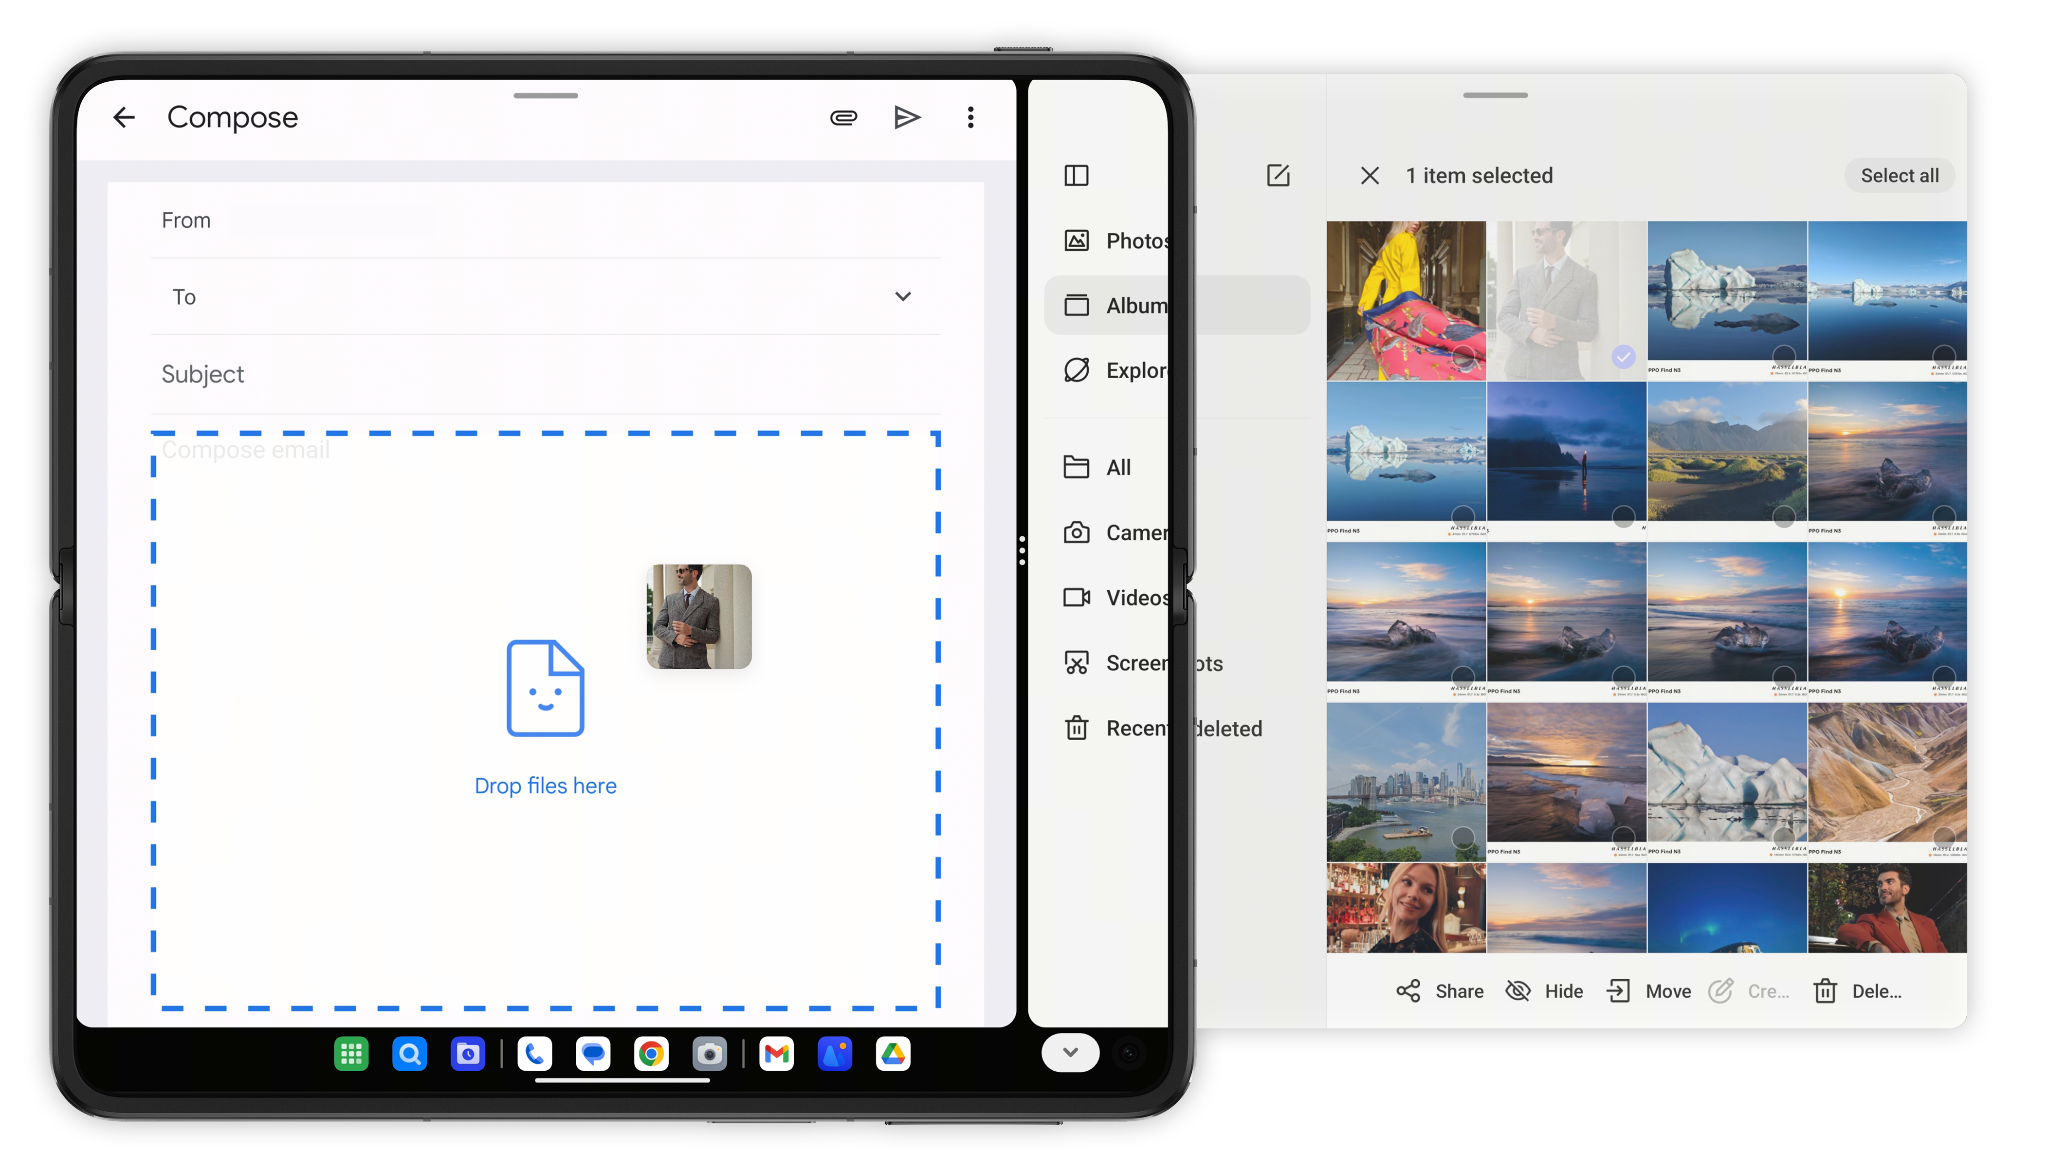Go back using the Compose back arrow
Screen dimensions: 2048x1166
(x=124, y=118)
